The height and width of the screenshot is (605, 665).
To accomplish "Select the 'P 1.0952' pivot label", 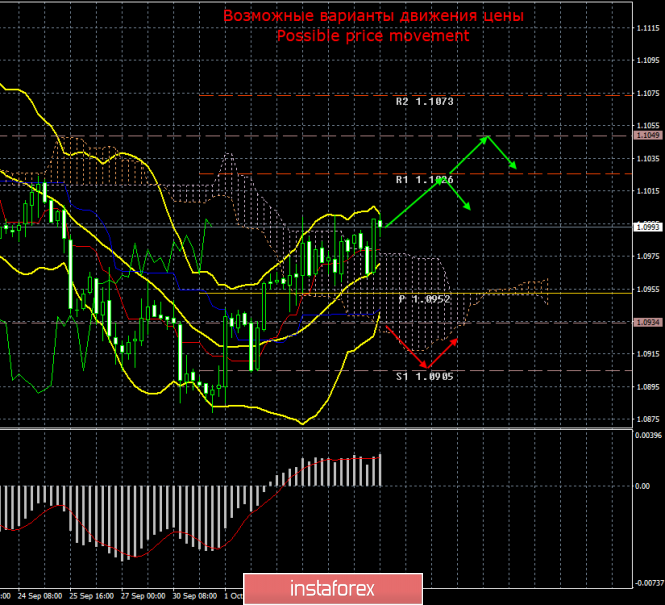I will (x=425, y=299).
